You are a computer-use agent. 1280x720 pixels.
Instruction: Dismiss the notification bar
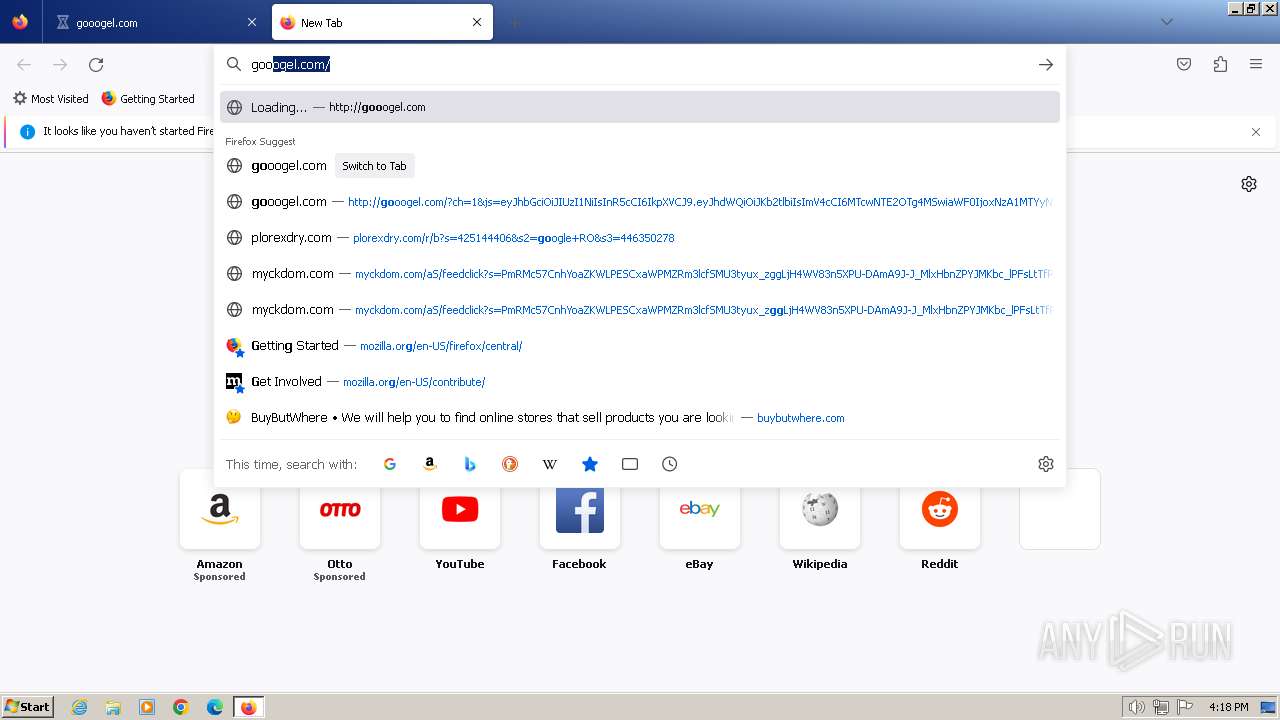click(1256, 131)
